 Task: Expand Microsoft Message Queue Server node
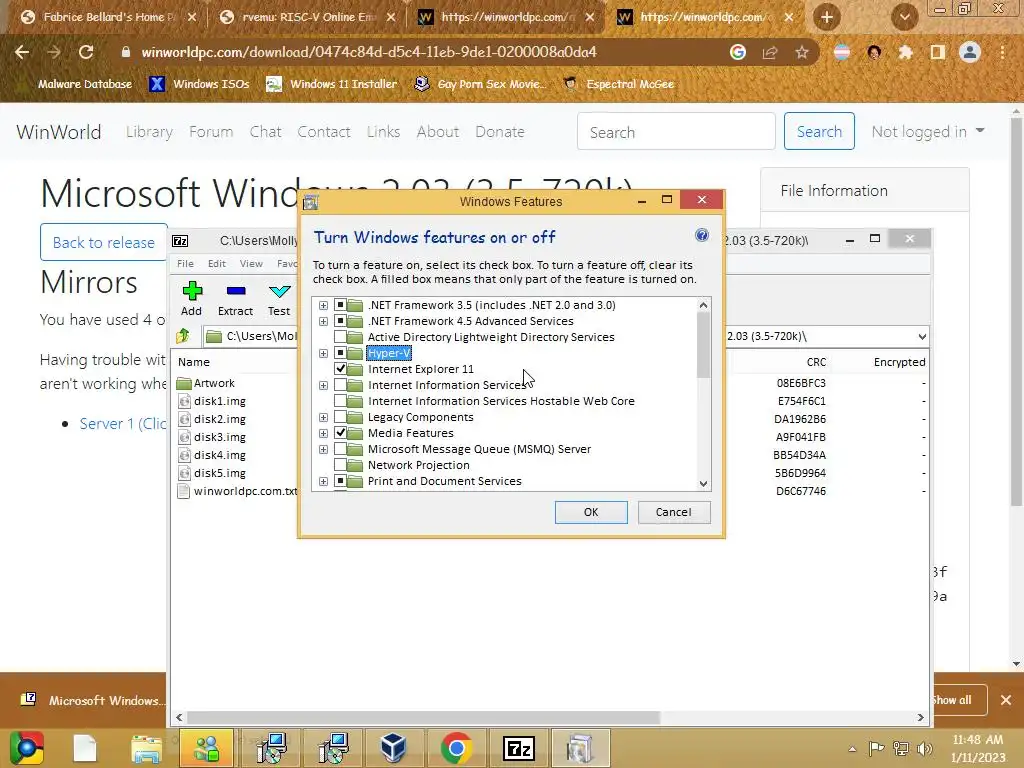pos(323,449)
